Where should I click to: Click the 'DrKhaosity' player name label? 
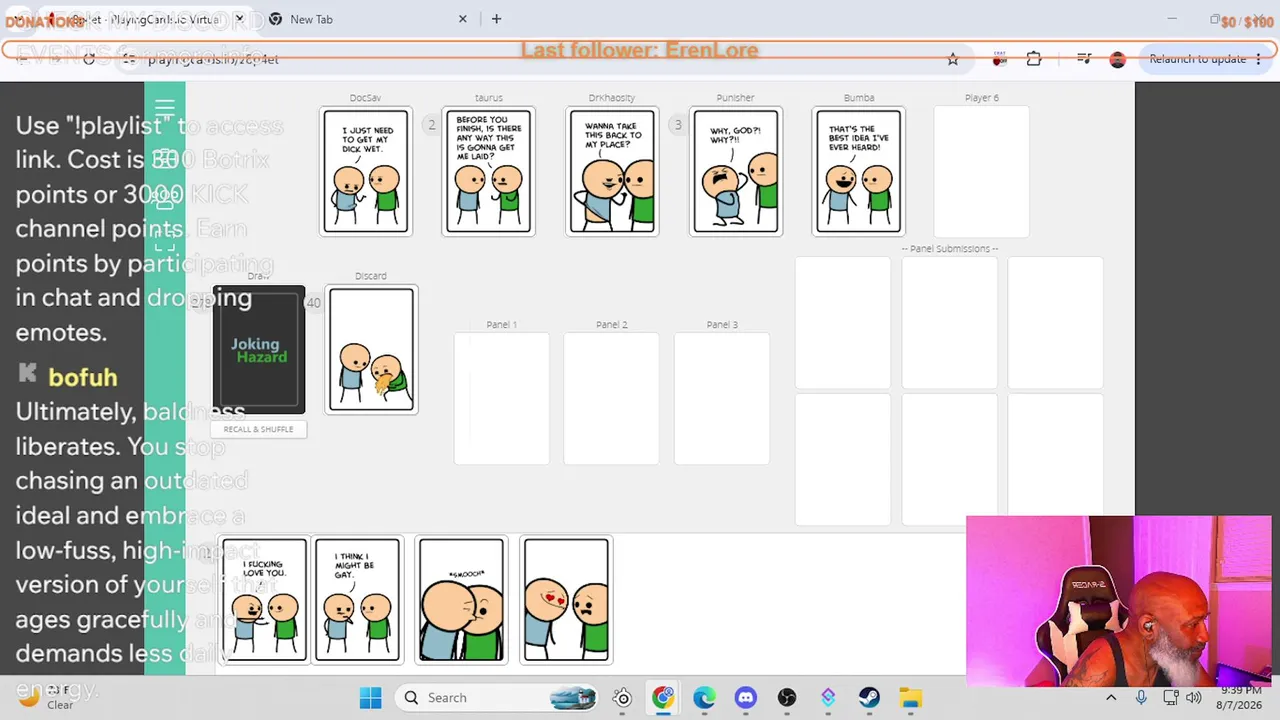click(612, 98)
